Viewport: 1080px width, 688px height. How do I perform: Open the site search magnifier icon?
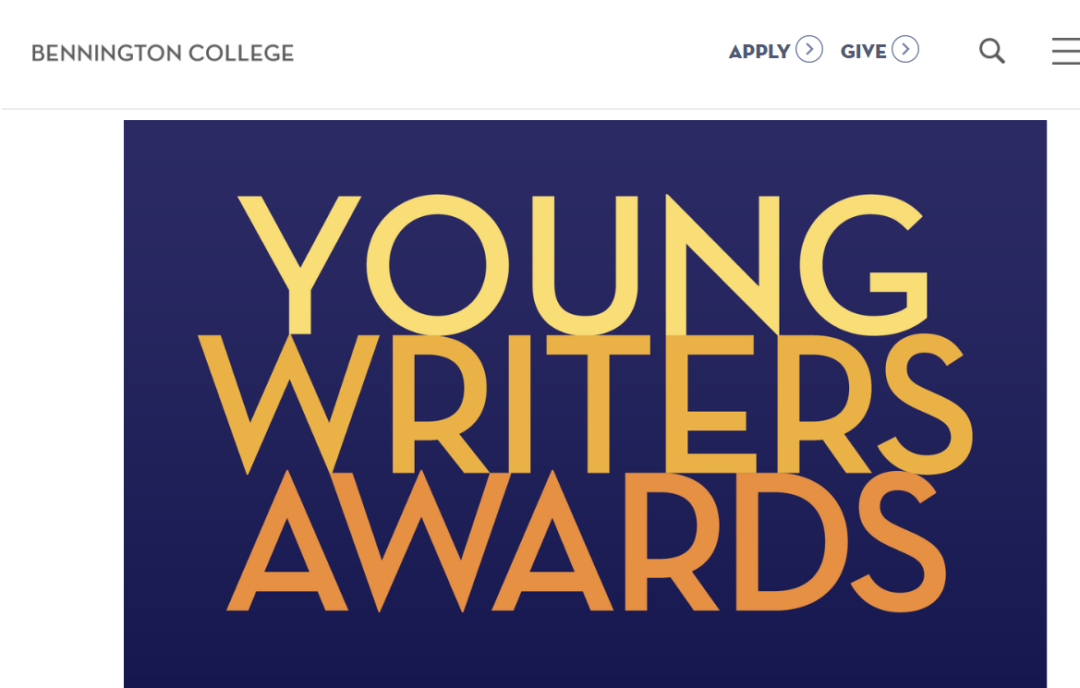tap(992, 51)
